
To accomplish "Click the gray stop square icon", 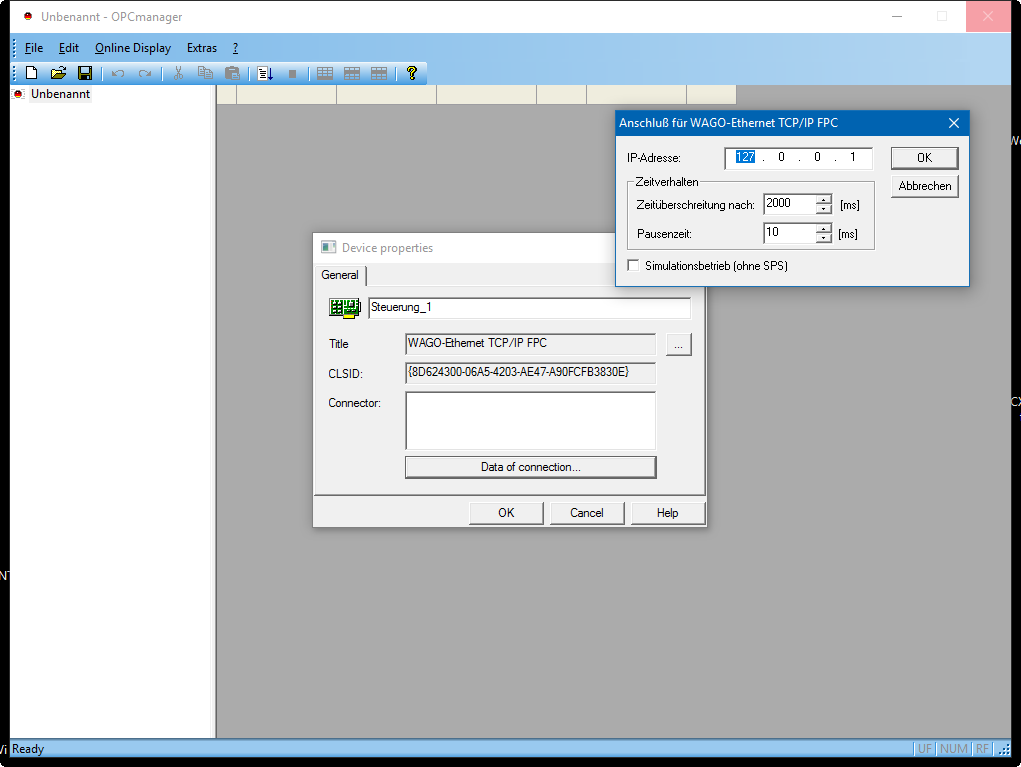I will 292,74.
